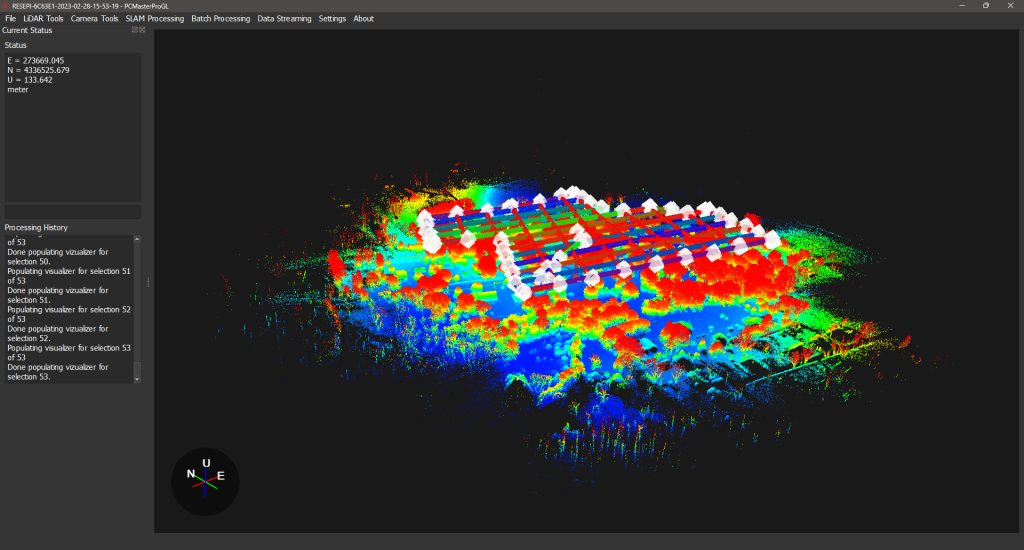Click the splitter handle beside the left panel
This screenshot has width=1024, height=550.
(148, 282)
